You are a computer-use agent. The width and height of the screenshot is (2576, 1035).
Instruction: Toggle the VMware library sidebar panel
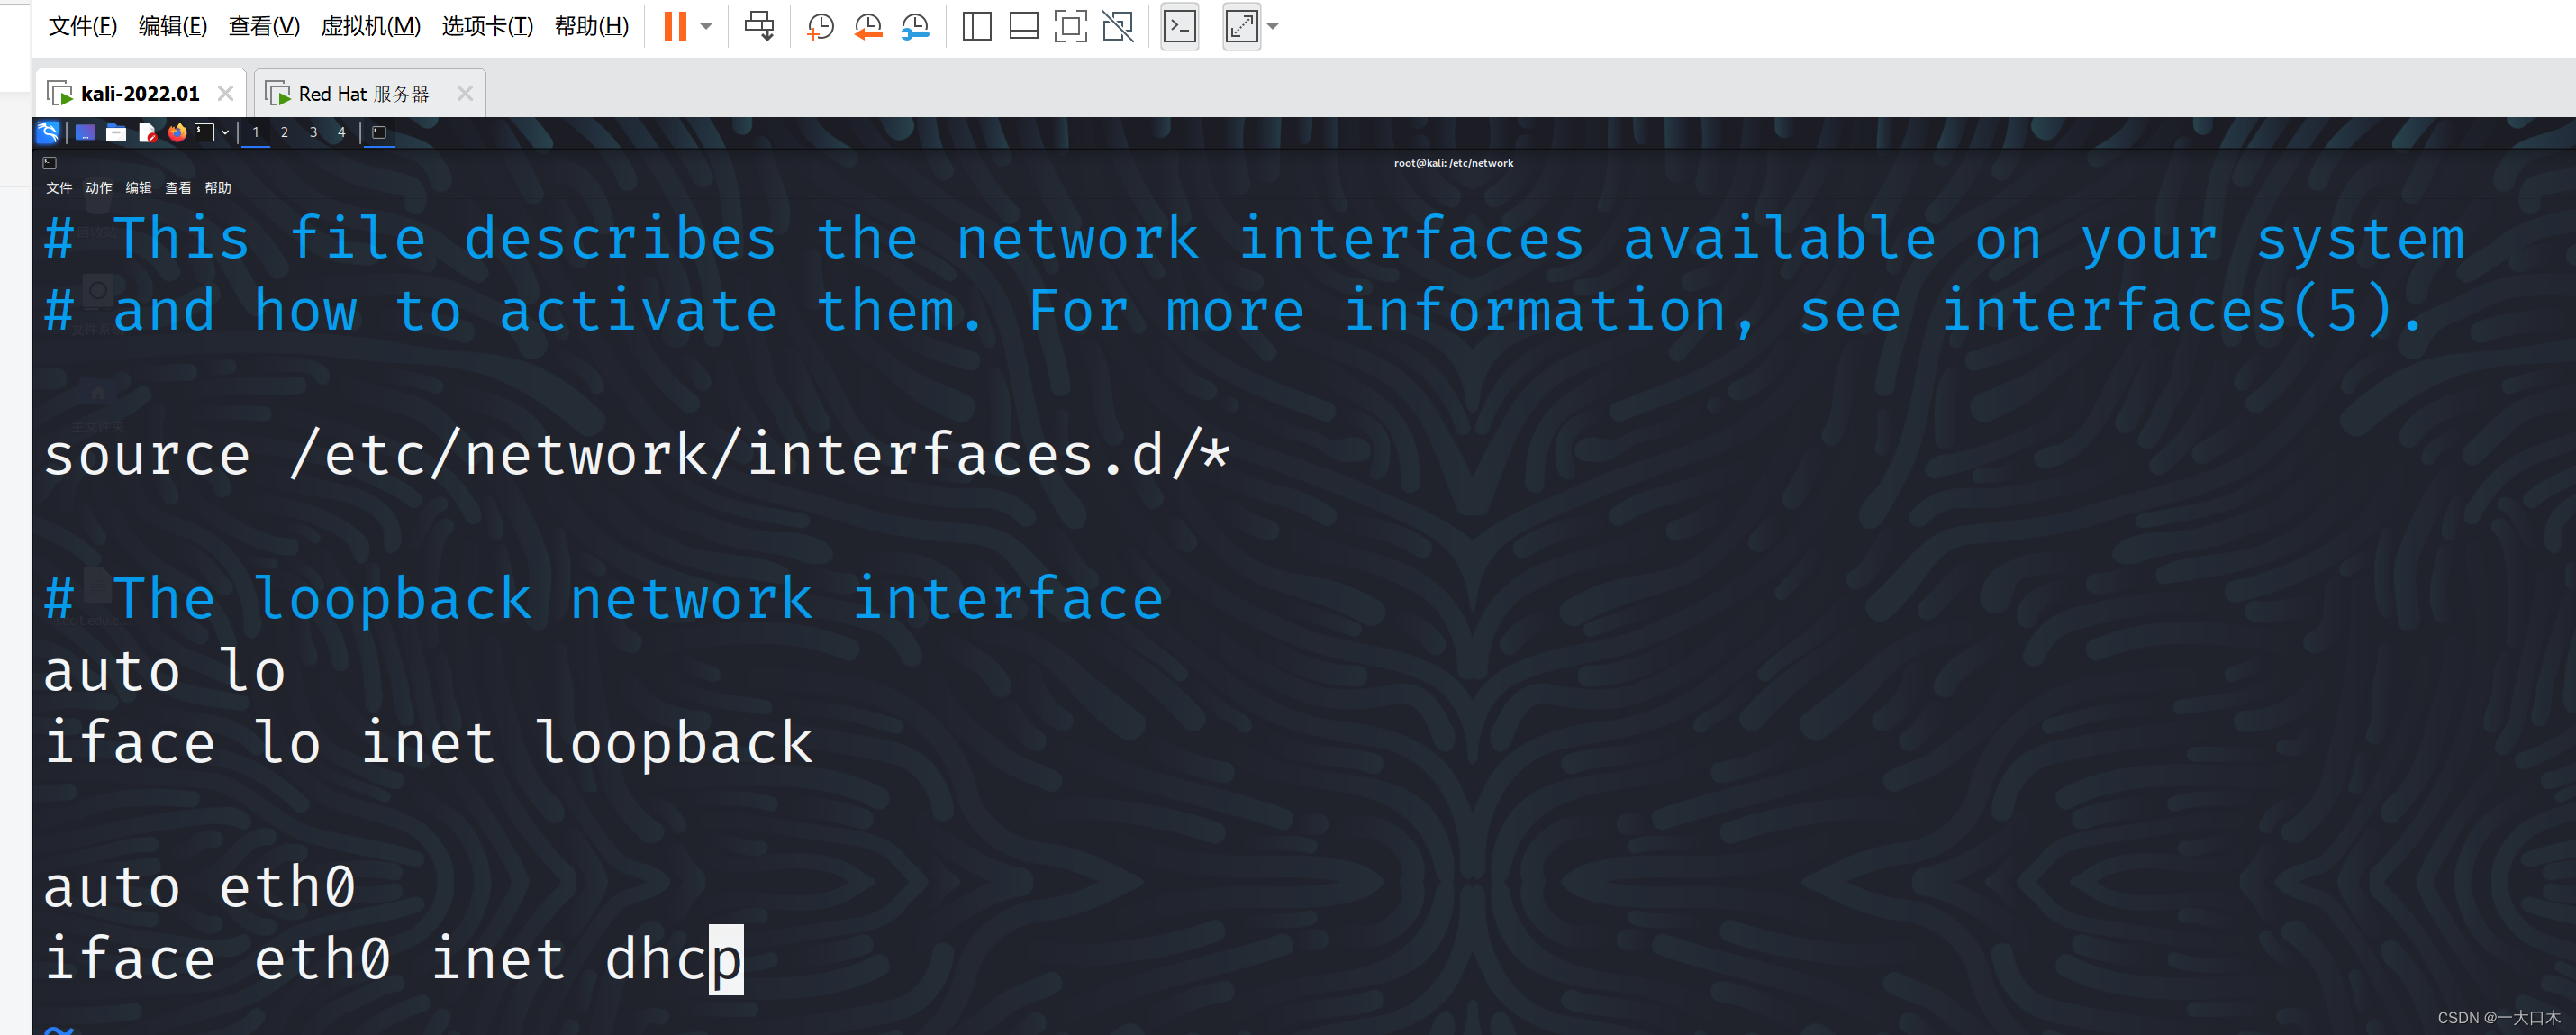[x=976, y=26]
